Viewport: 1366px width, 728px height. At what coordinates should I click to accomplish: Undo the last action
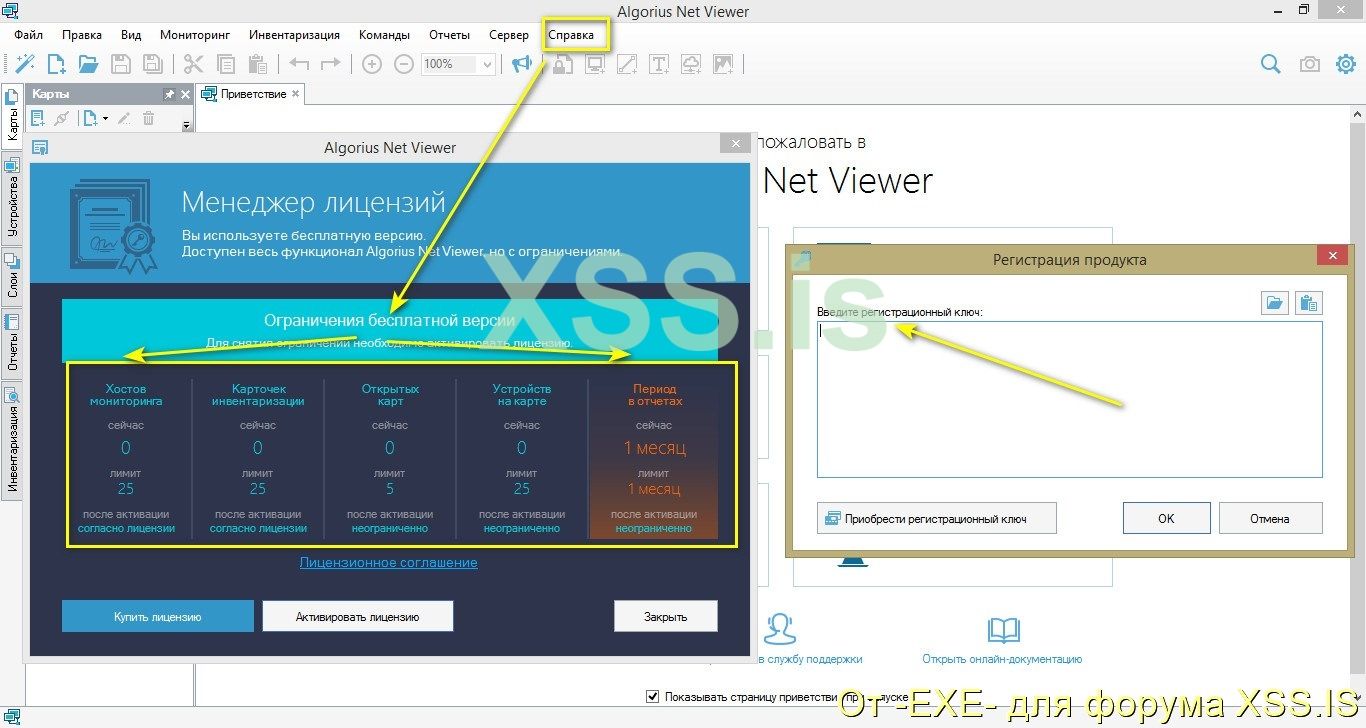pos(299,64)
